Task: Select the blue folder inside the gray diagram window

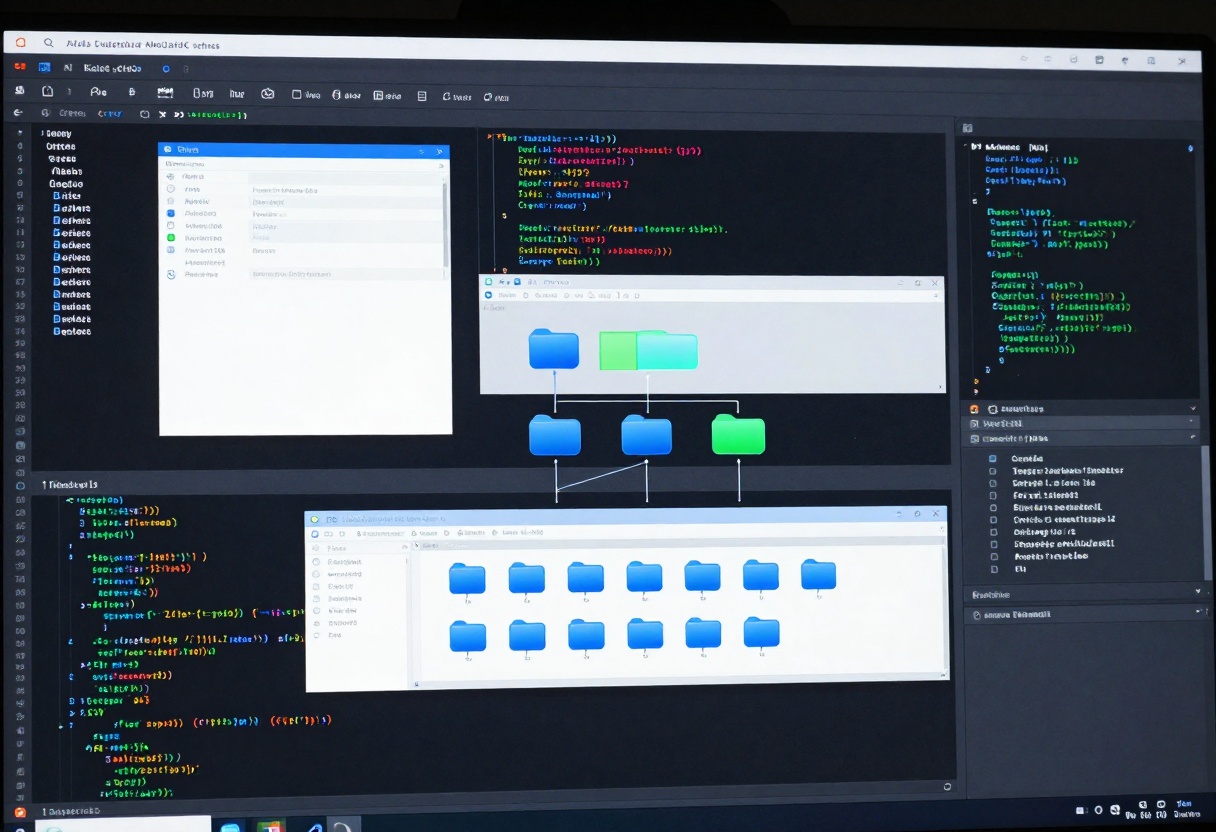Action: [x=554, y=349]
